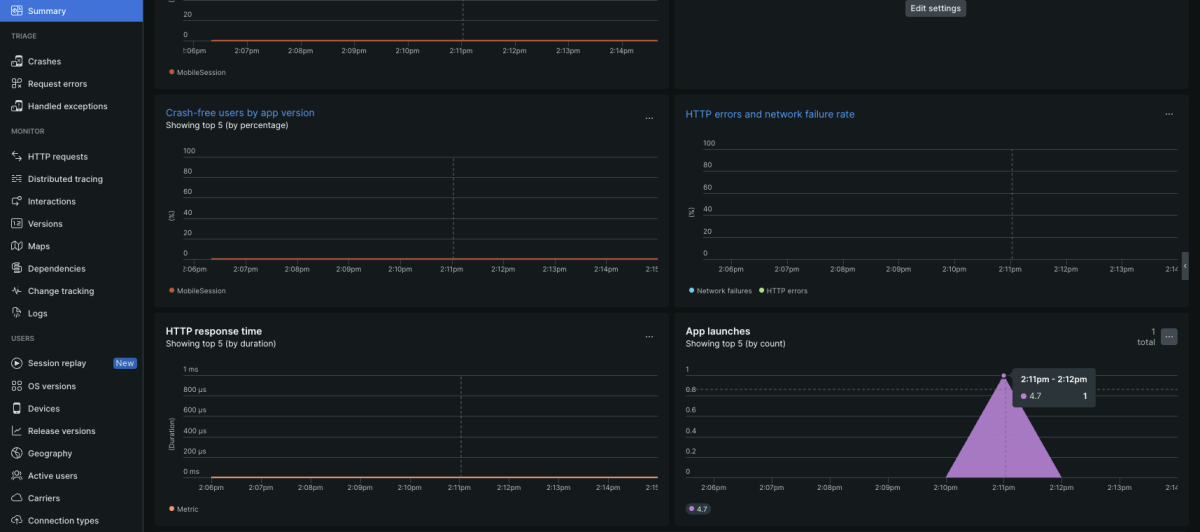Click the Maps icon in sidebar
The width and height of the screenshot is (1200, 532).
pos(17,246)
